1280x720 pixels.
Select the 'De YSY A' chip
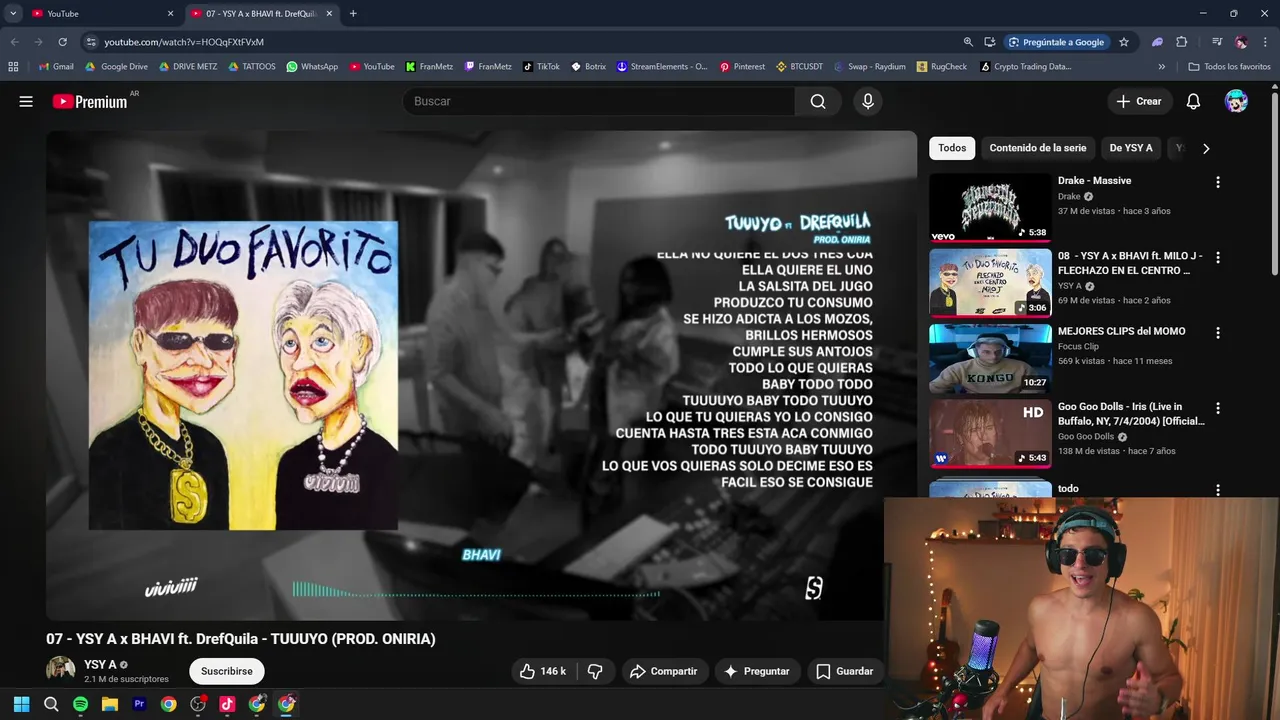[1131, 148]
